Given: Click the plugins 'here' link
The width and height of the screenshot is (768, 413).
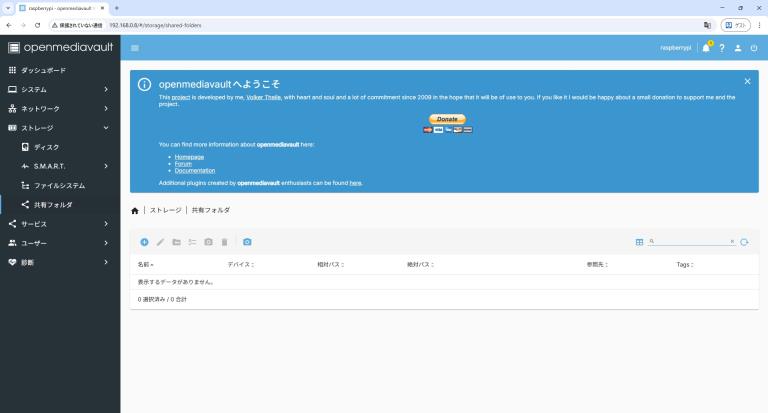Looking at the screenshot, I should 355,183.
